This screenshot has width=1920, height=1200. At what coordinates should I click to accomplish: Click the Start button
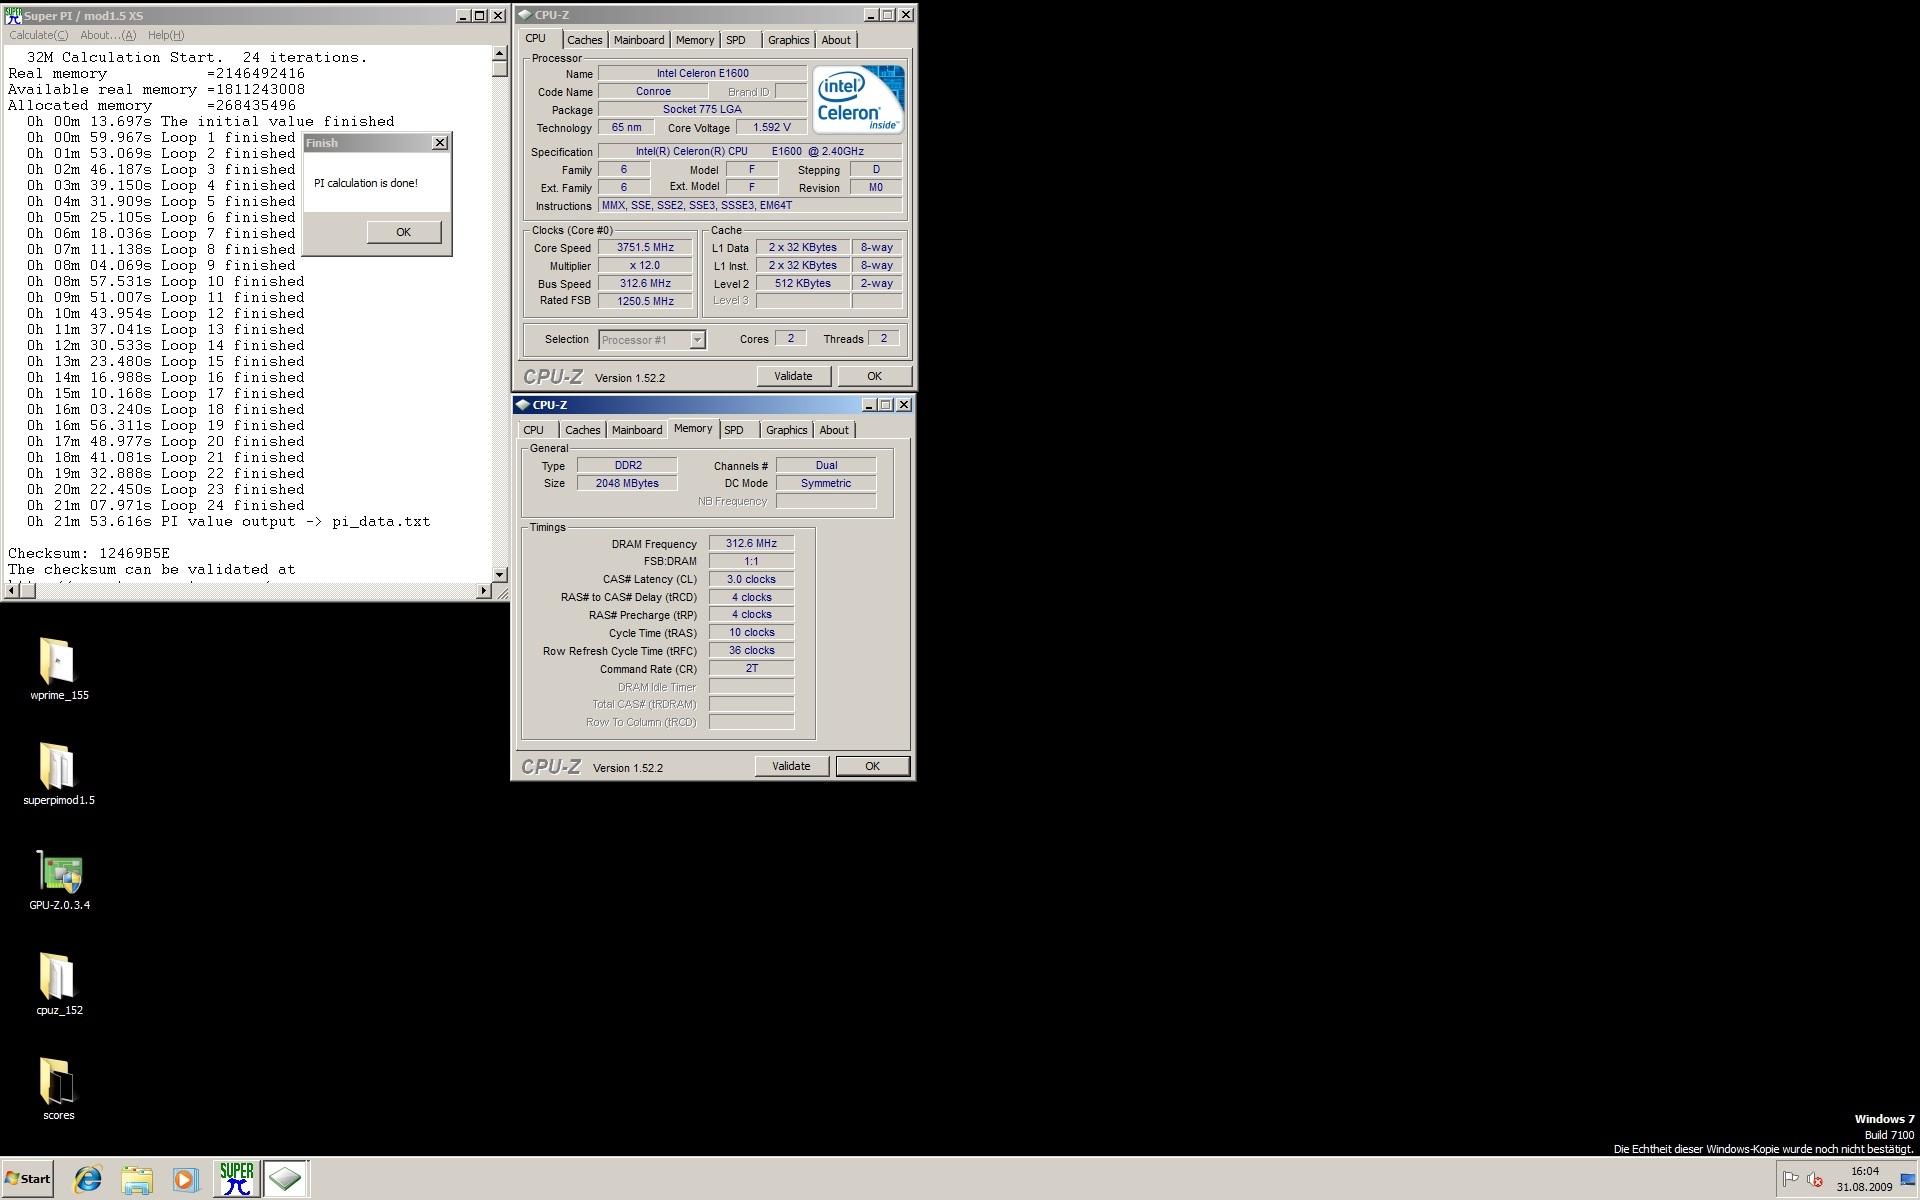pyautogui.click(x=28, y=1179)
